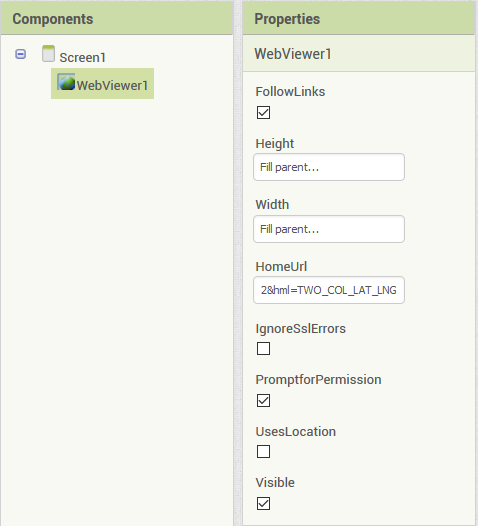Click the Components panel header
The image size is (478, 526).
pyautogui.click(x=117, y=19)
